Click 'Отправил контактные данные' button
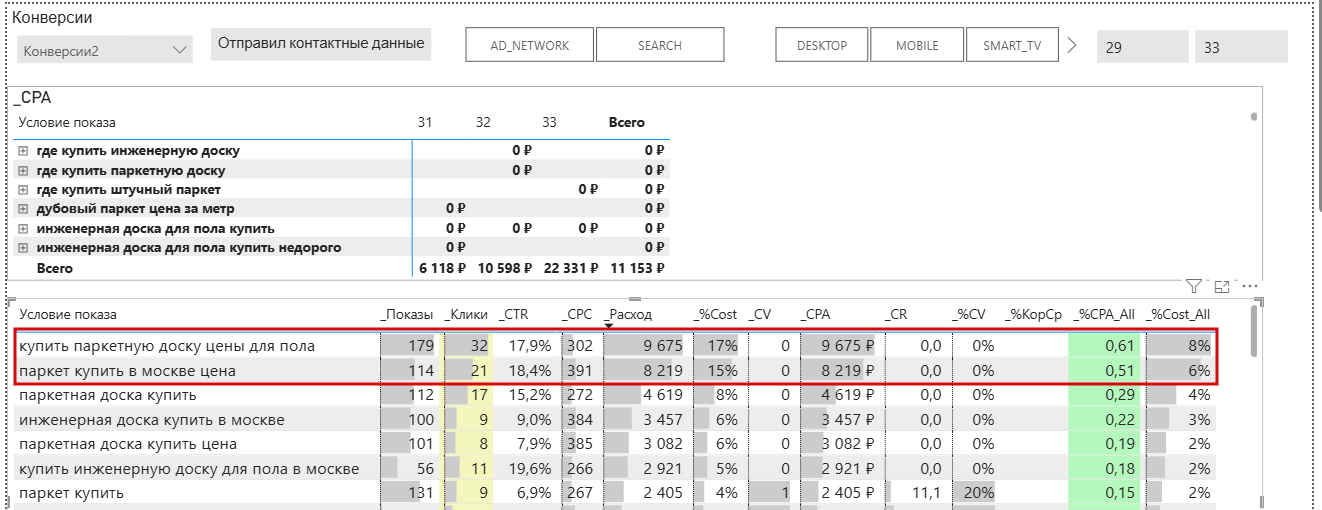The height and width of the screenshot is (510, 1322). tap(321, 44)
